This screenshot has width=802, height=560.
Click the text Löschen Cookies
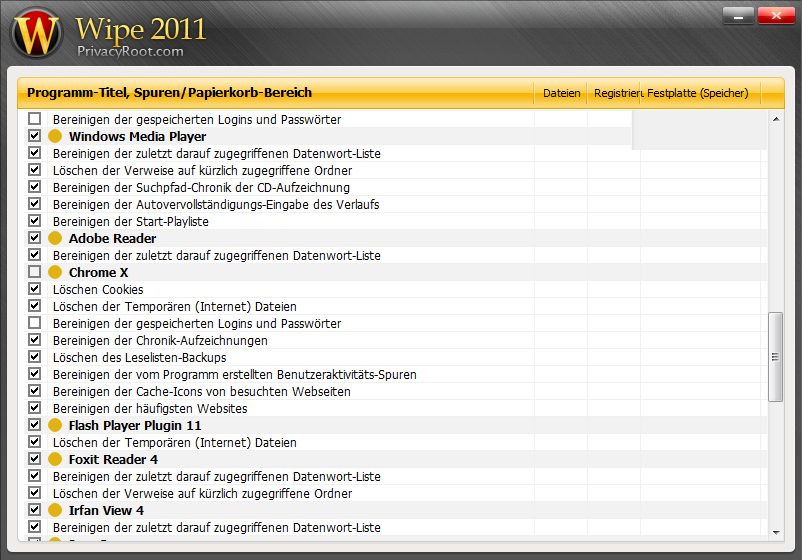[98, 289]
